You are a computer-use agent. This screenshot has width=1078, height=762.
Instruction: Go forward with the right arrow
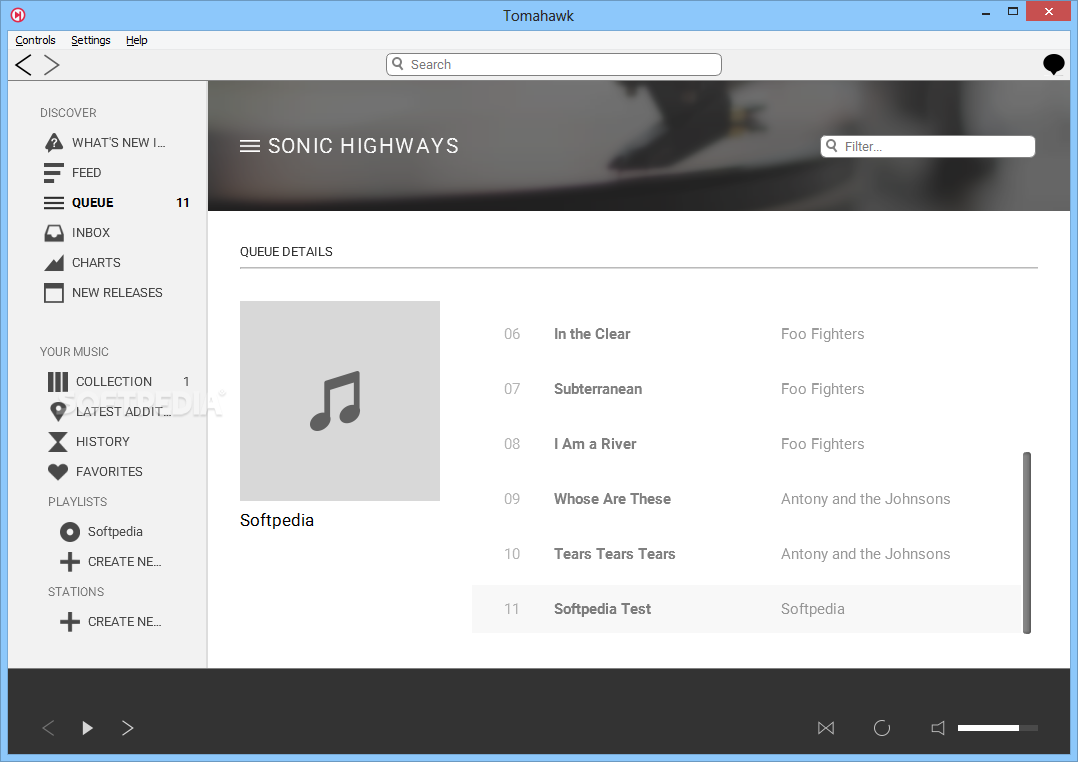[52, 65]
